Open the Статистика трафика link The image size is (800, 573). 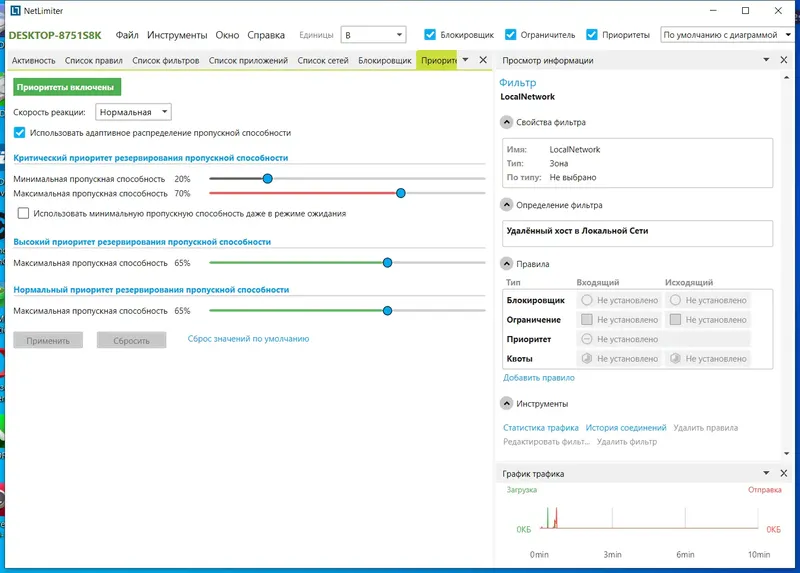[540, 428]
